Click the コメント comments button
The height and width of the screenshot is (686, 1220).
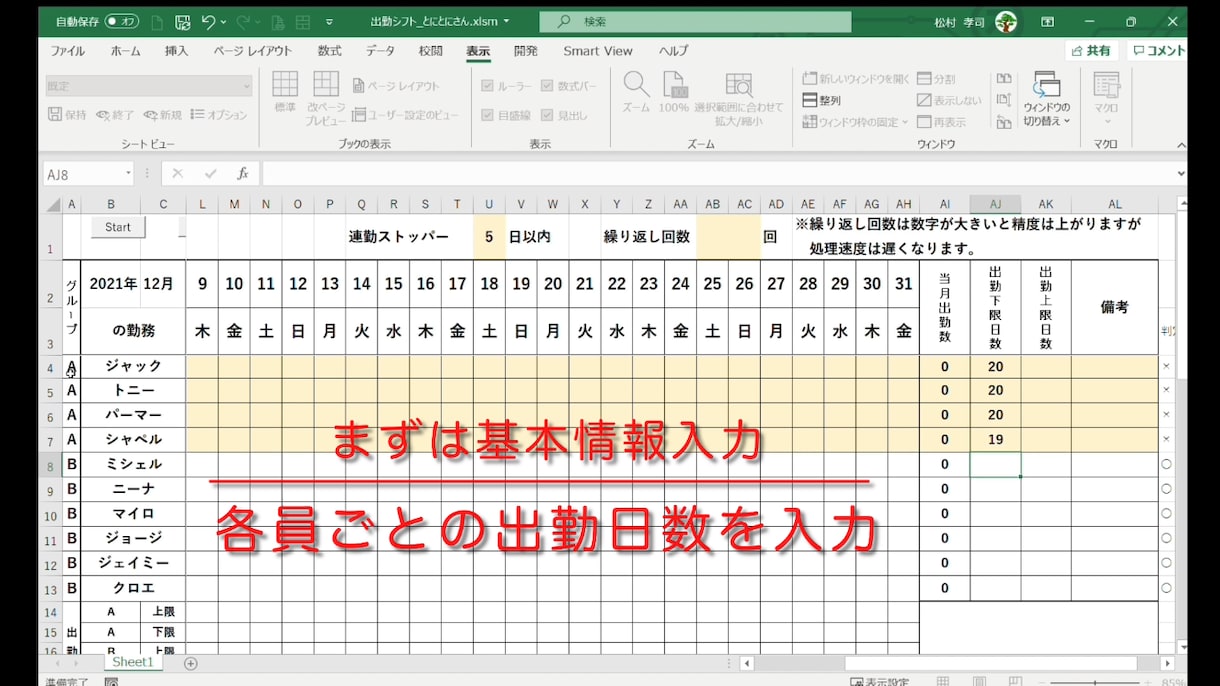[x=1158, y=50]
